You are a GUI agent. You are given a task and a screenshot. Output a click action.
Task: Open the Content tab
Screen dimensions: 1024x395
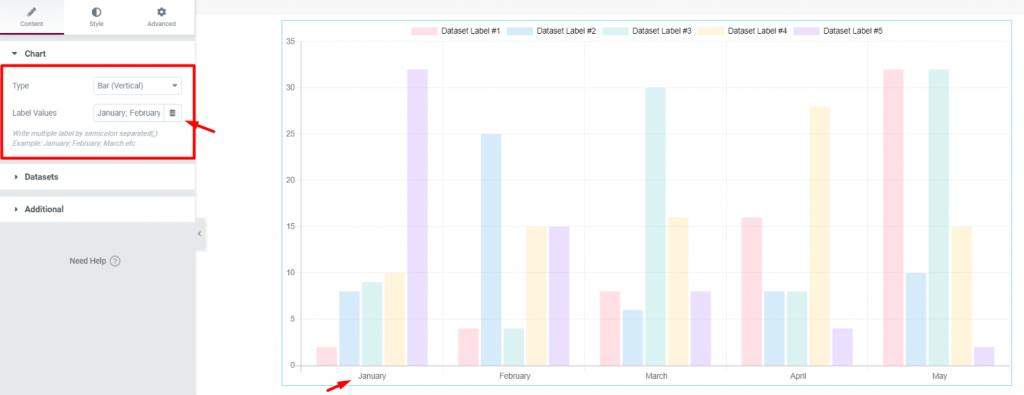point(32,17)
